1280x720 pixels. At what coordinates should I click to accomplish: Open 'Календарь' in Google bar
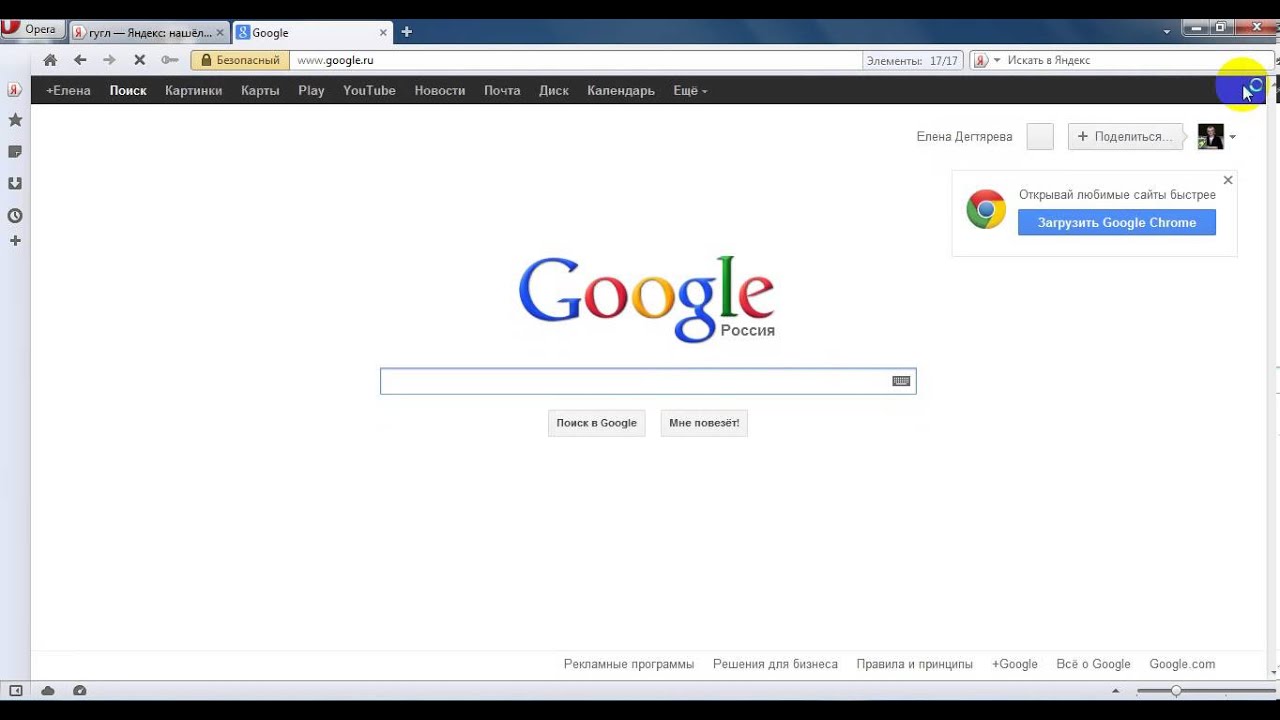pos(621,90)
